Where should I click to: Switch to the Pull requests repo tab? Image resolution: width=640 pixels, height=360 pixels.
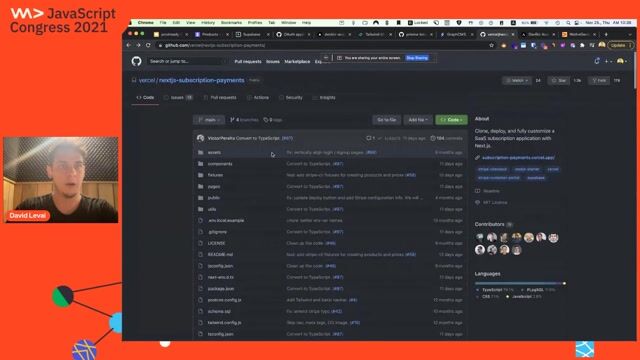coord(220,98)
